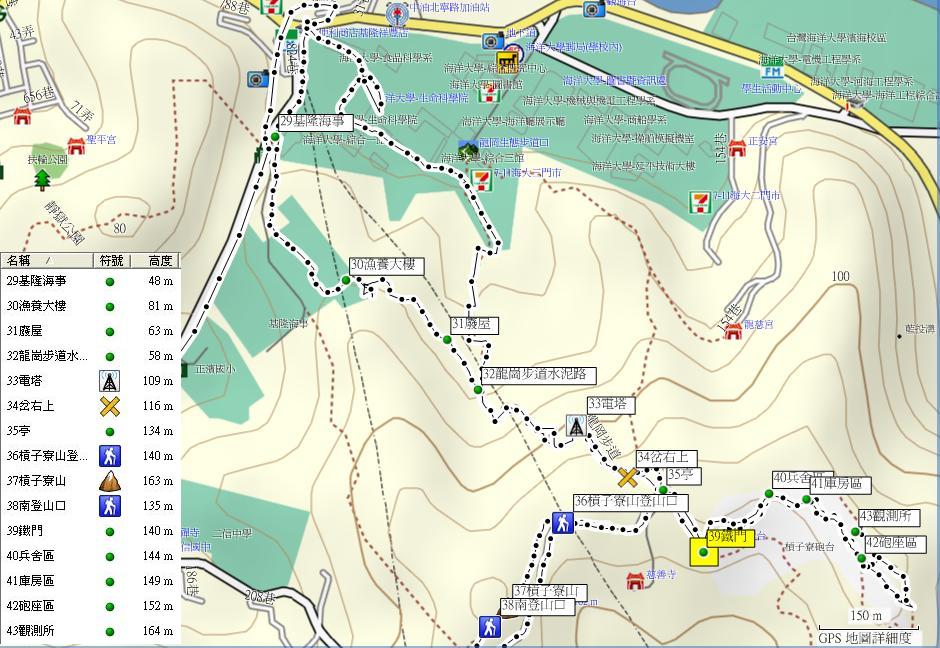Click the 164 m elevation value

pyautogui.click(x=158, y=631)
